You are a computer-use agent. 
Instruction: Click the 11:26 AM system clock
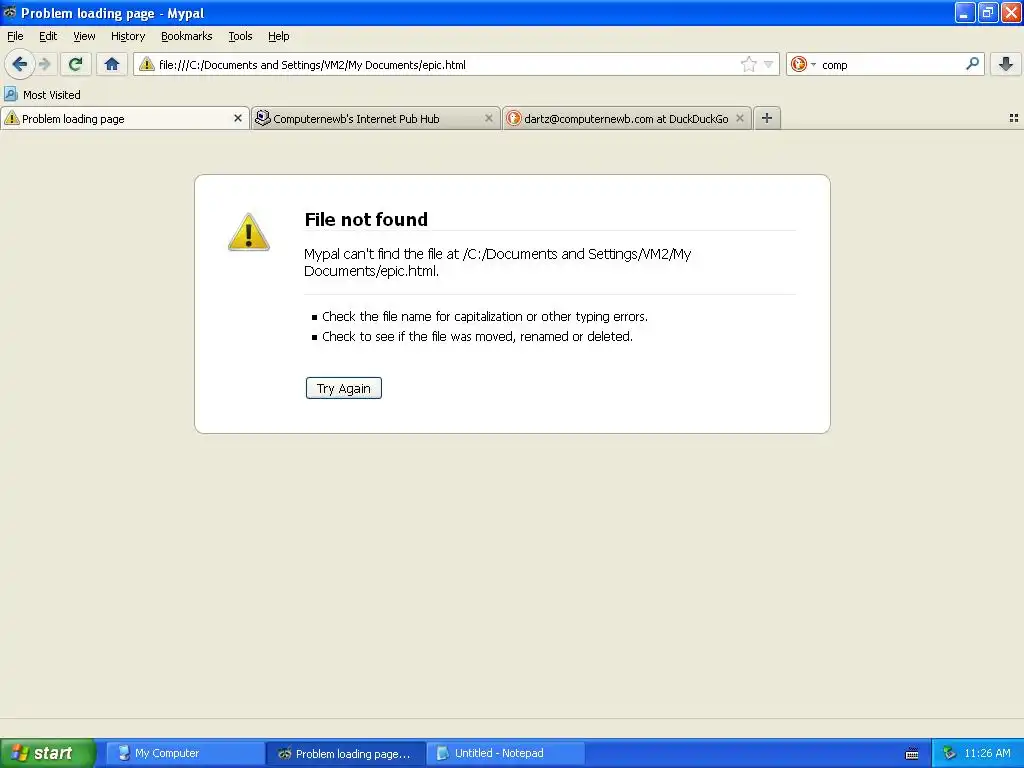tap(987, 753)
